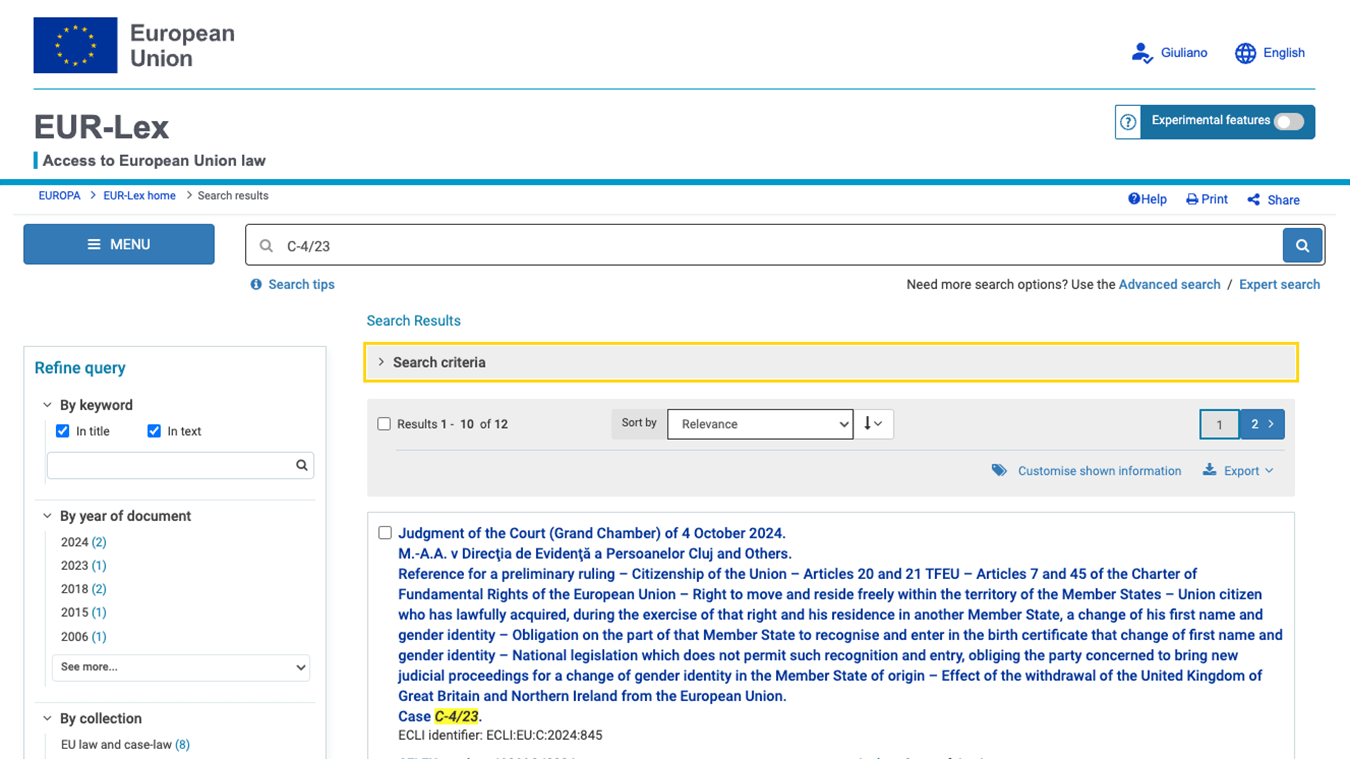Click the Customise shown information tags icon

tap(999, 470)
